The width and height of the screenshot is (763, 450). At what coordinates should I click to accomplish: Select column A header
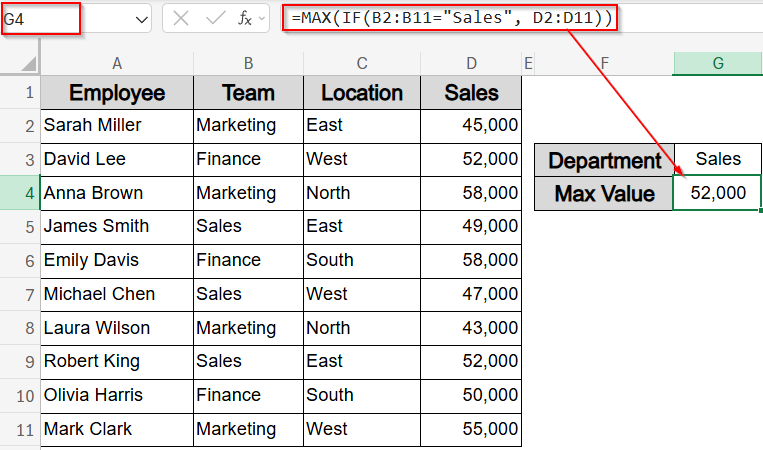tap(117, 63)
